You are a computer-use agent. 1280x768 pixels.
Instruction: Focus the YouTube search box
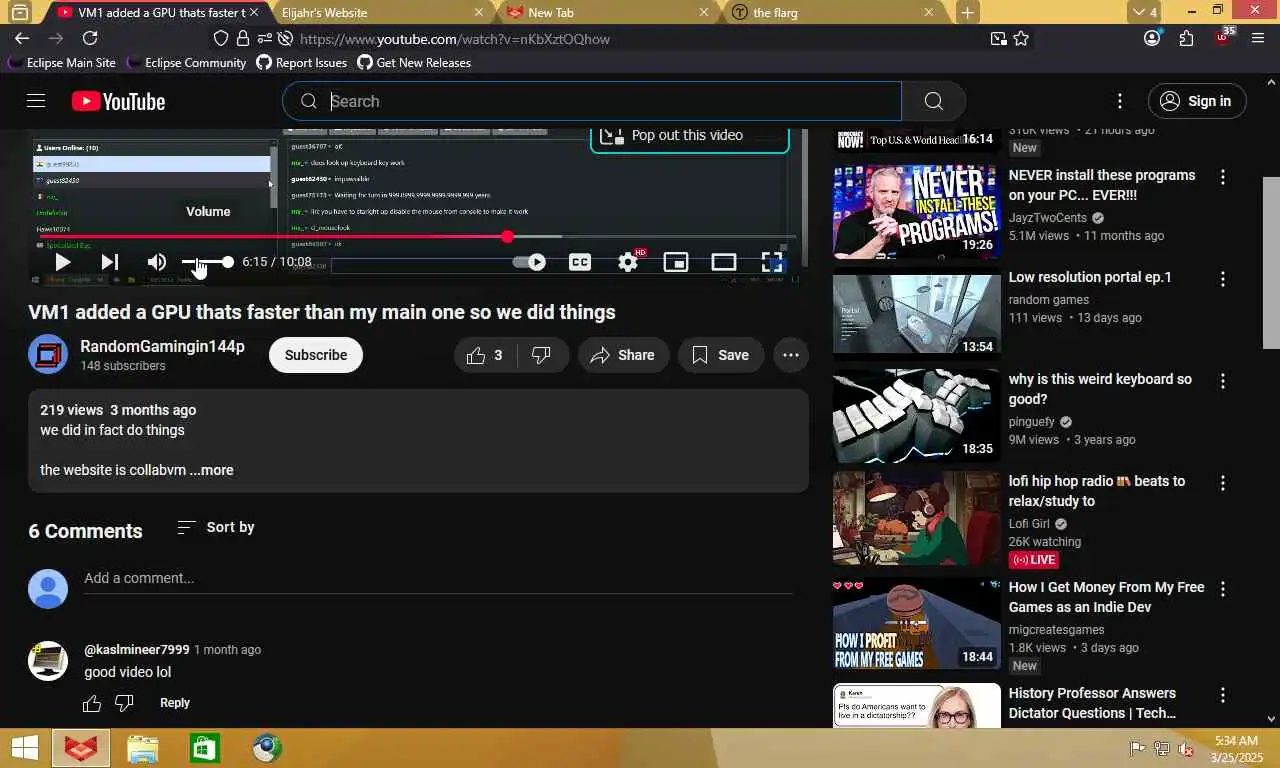point(592,101)
